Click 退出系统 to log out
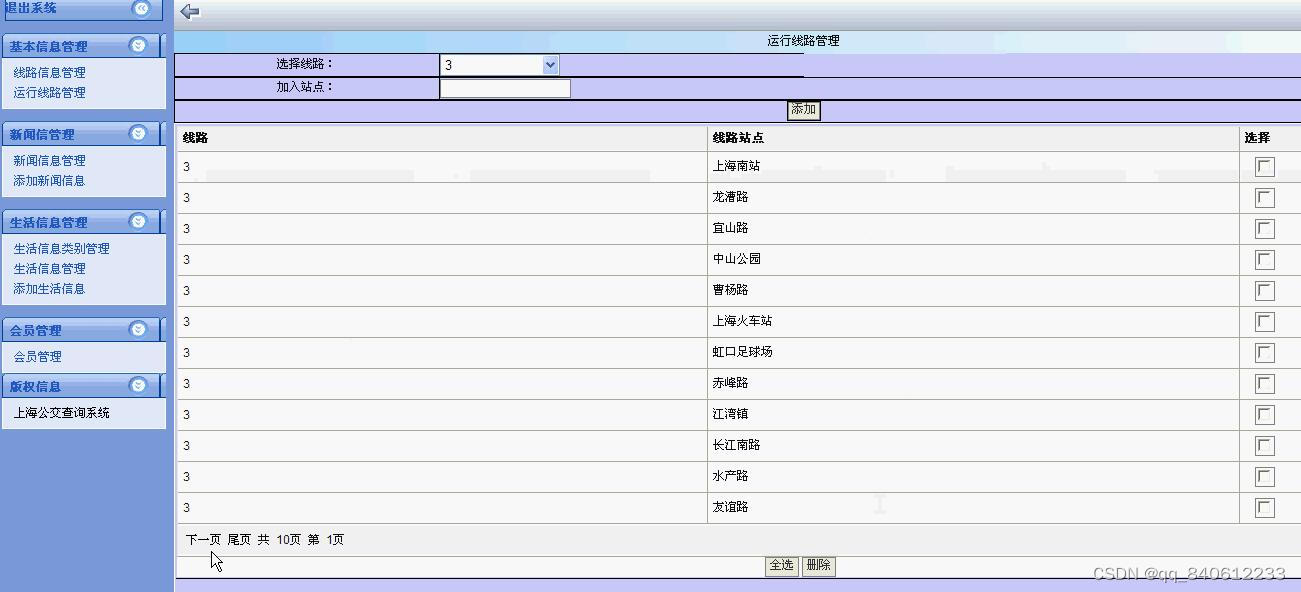Viewport: 1301px width, 592px height. pyautogui.click(x=31, y=8)
